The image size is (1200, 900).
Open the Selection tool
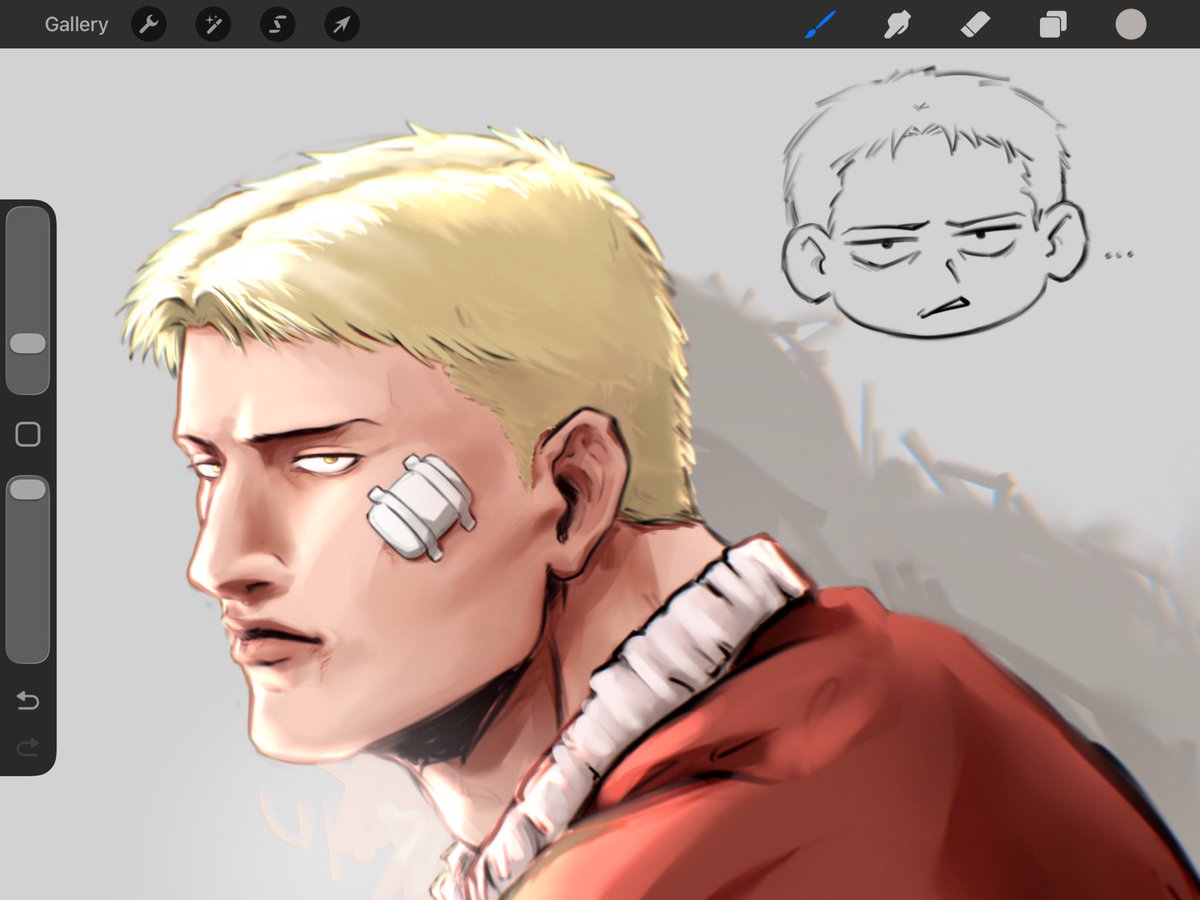coord(277,25)
